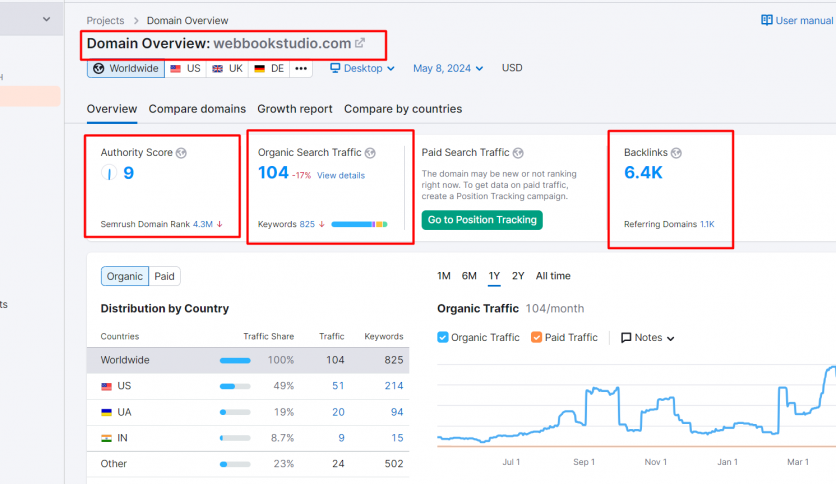
Task: Click the Worldwide globe icon
Action: coord(99,68)
